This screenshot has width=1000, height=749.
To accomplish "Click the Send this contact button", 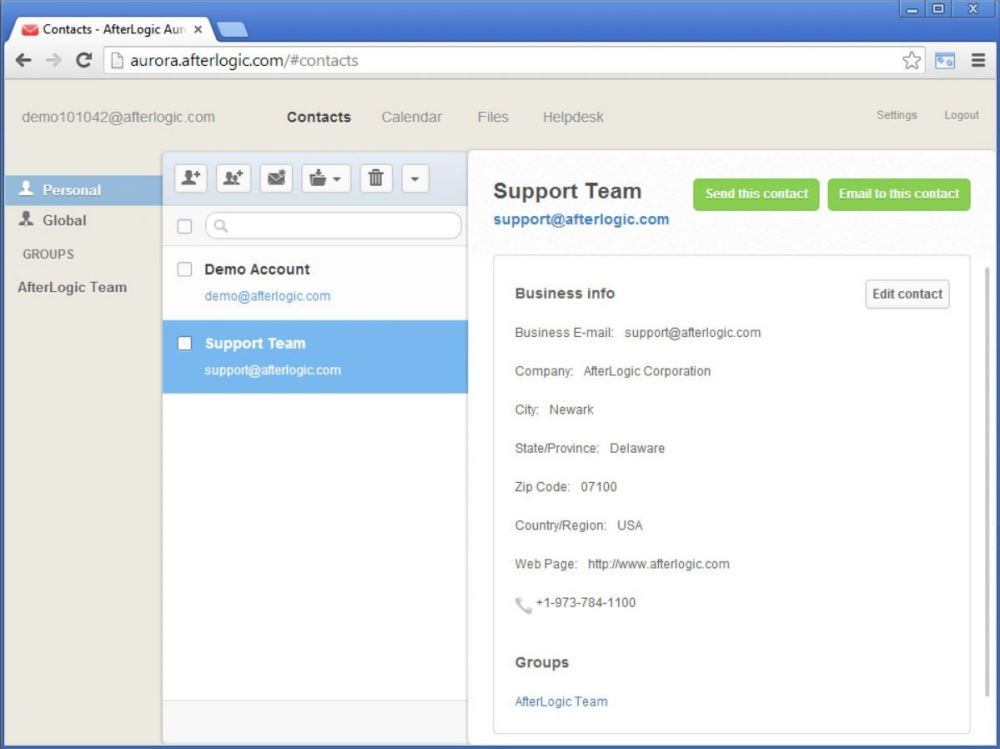I will [x=756, y=194].
